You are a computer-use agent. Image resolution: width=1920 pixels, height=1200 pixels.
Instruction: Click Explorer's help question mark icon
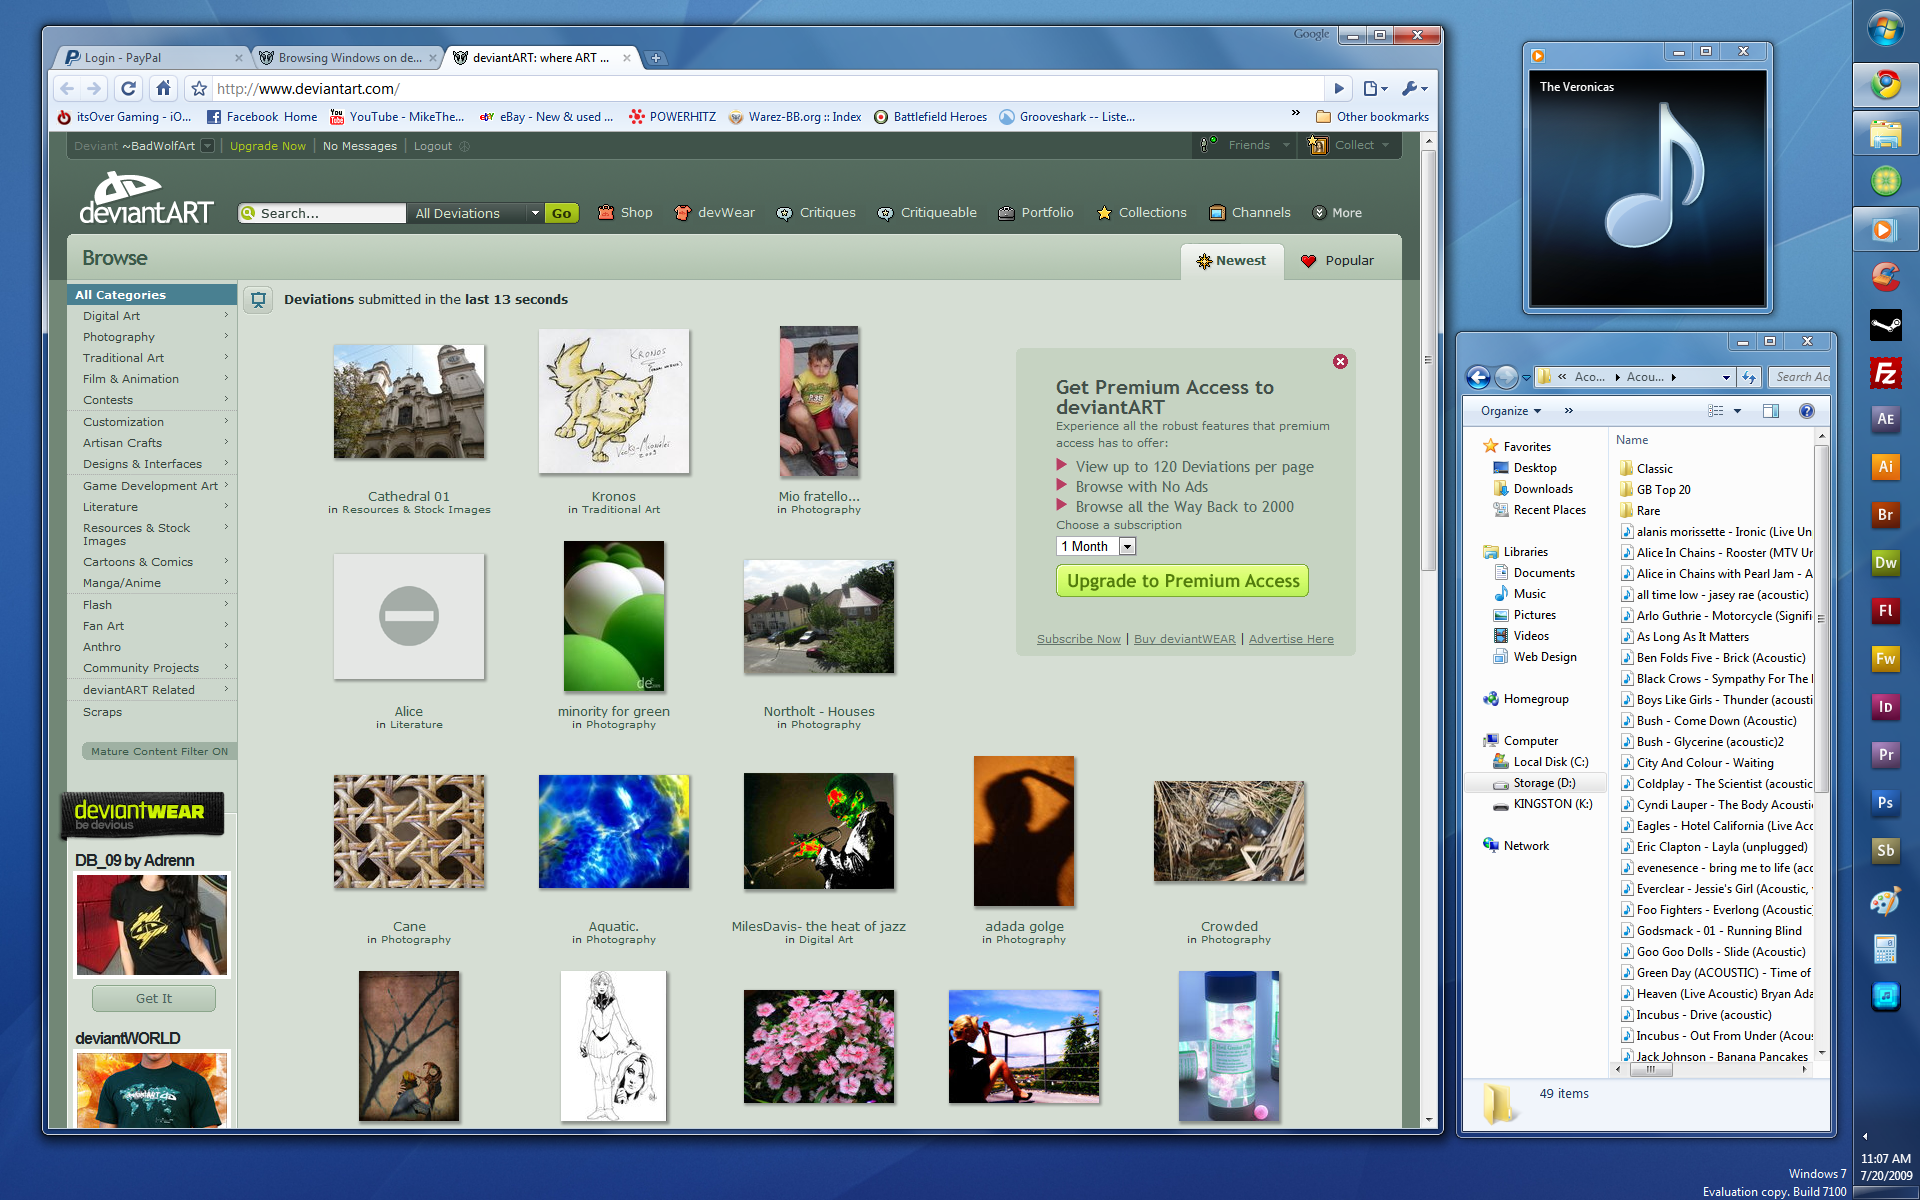pos(1806,411)
